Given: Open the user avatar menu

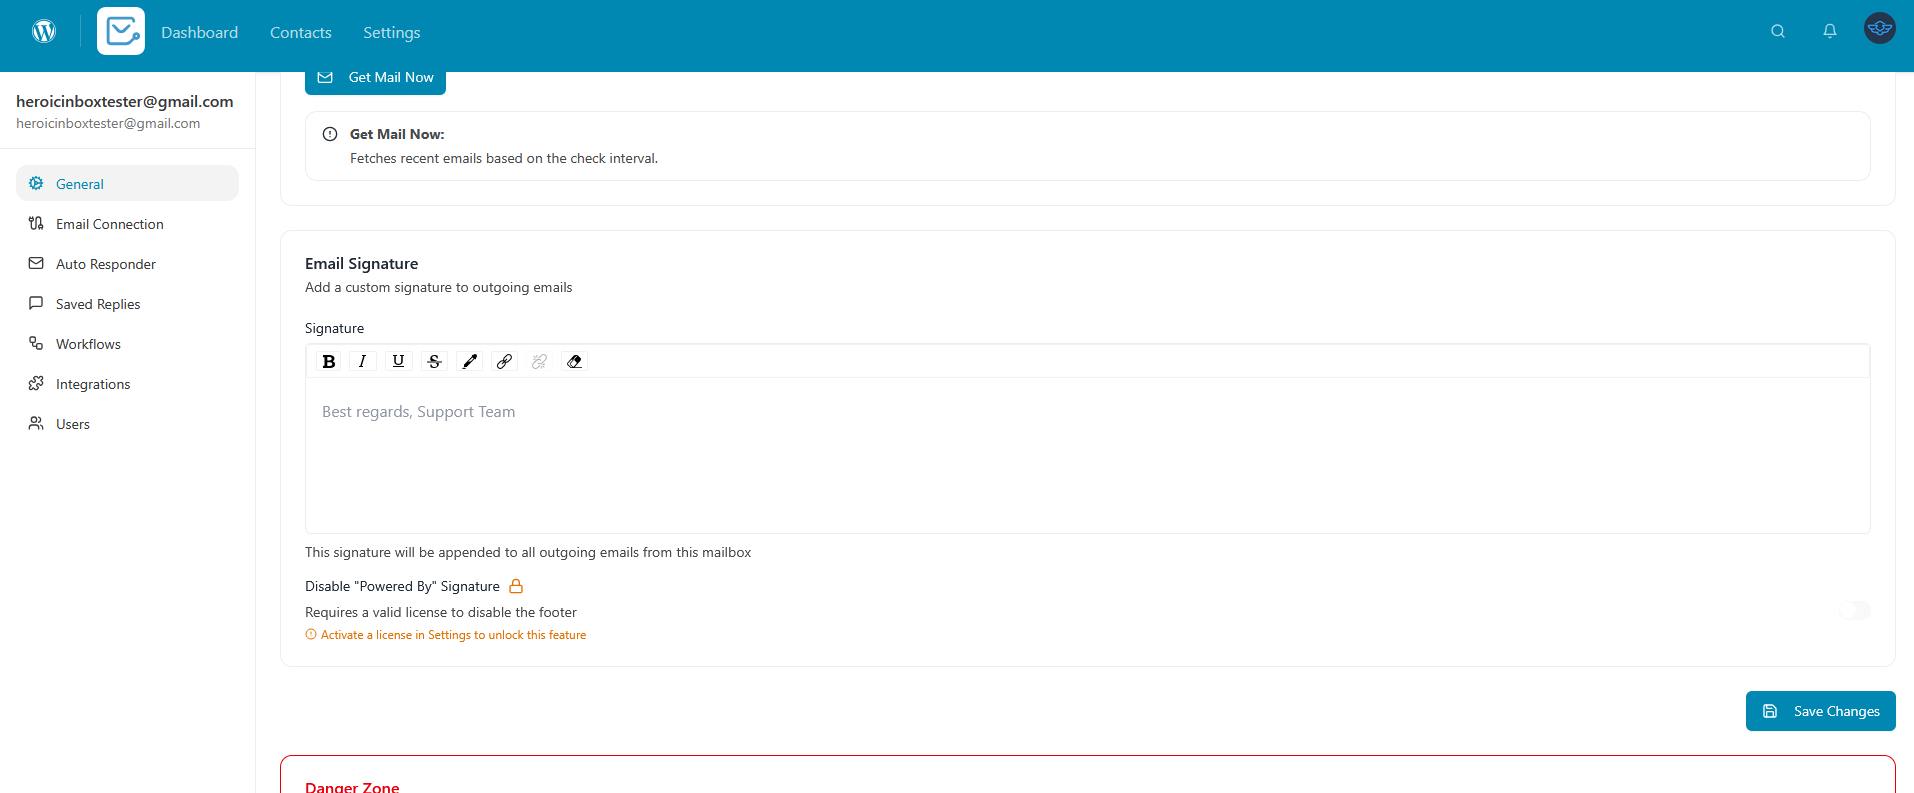Looking at the screenshot, I should (x=1880, y=29).
